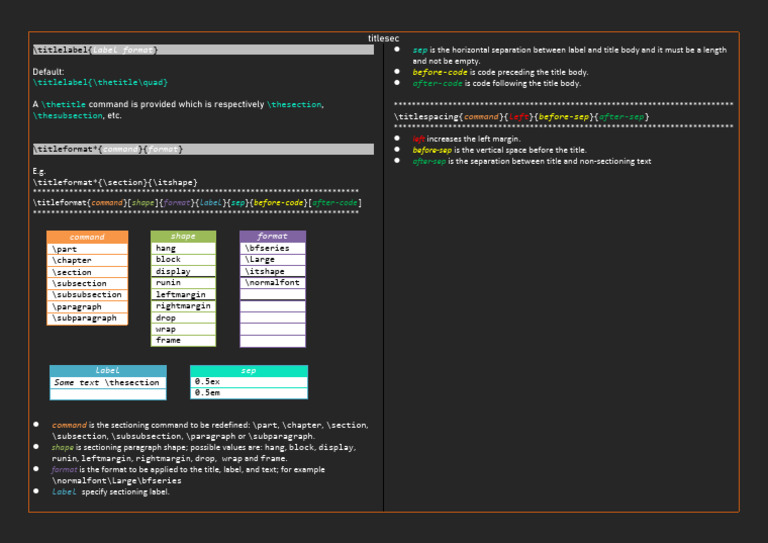Click the \titleformat*{\section}{\itshape} example

115,182
